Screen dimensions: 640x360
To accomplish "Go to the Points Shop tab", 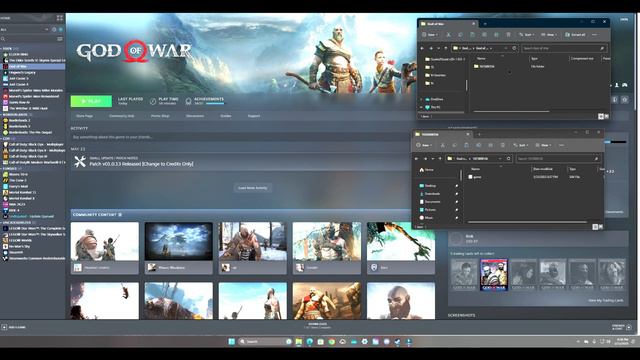I will point(160,116).
